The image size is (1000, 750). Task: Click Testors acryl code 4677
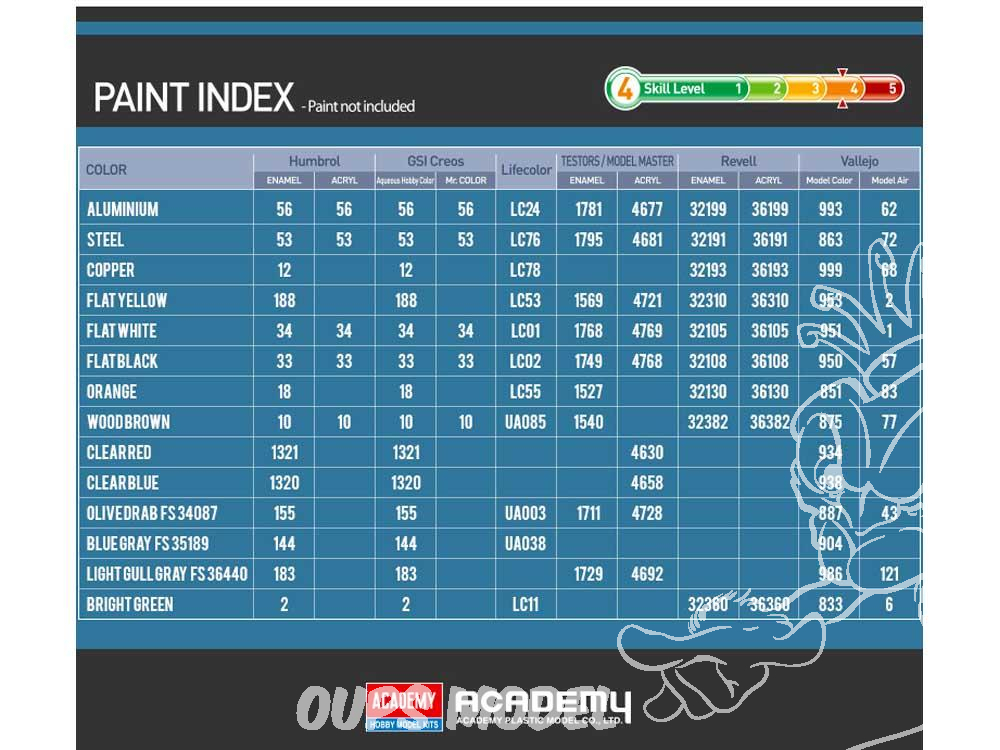[x=647, y=209]
